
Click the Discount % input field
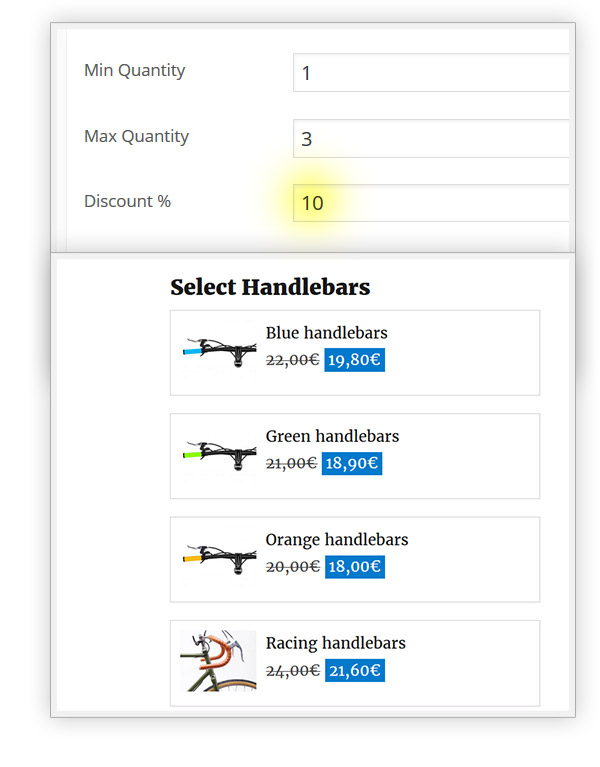click(430, 203)
